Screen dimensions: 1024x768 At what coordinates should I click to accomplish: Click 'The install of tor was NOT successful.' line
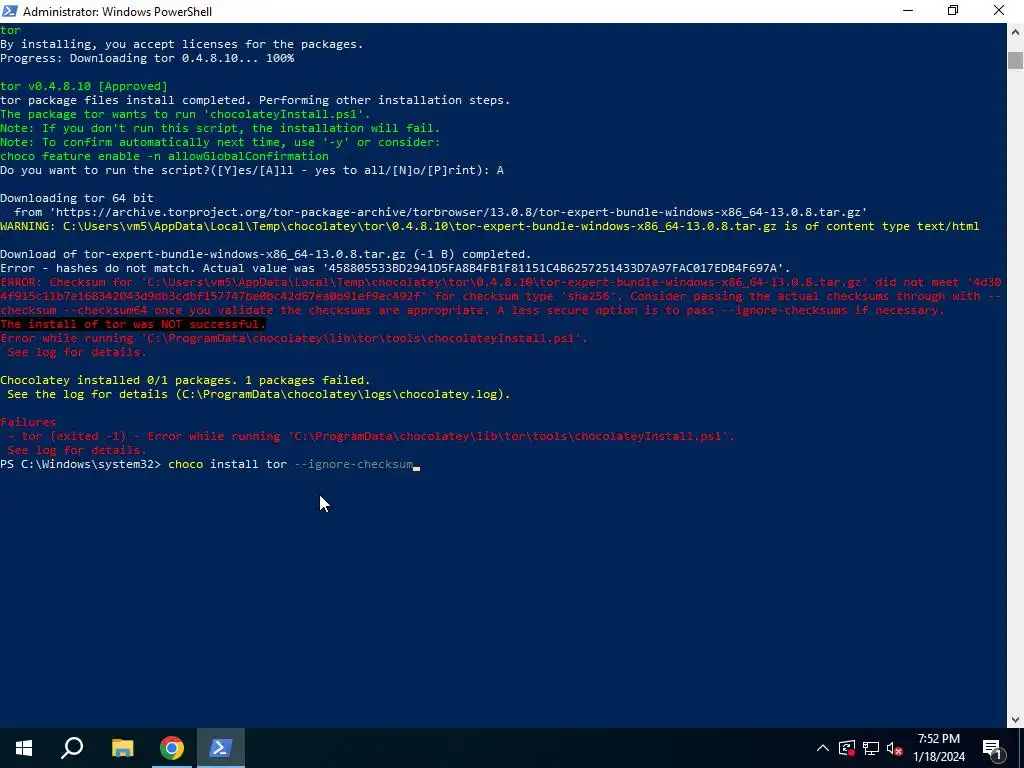point(133,324)
